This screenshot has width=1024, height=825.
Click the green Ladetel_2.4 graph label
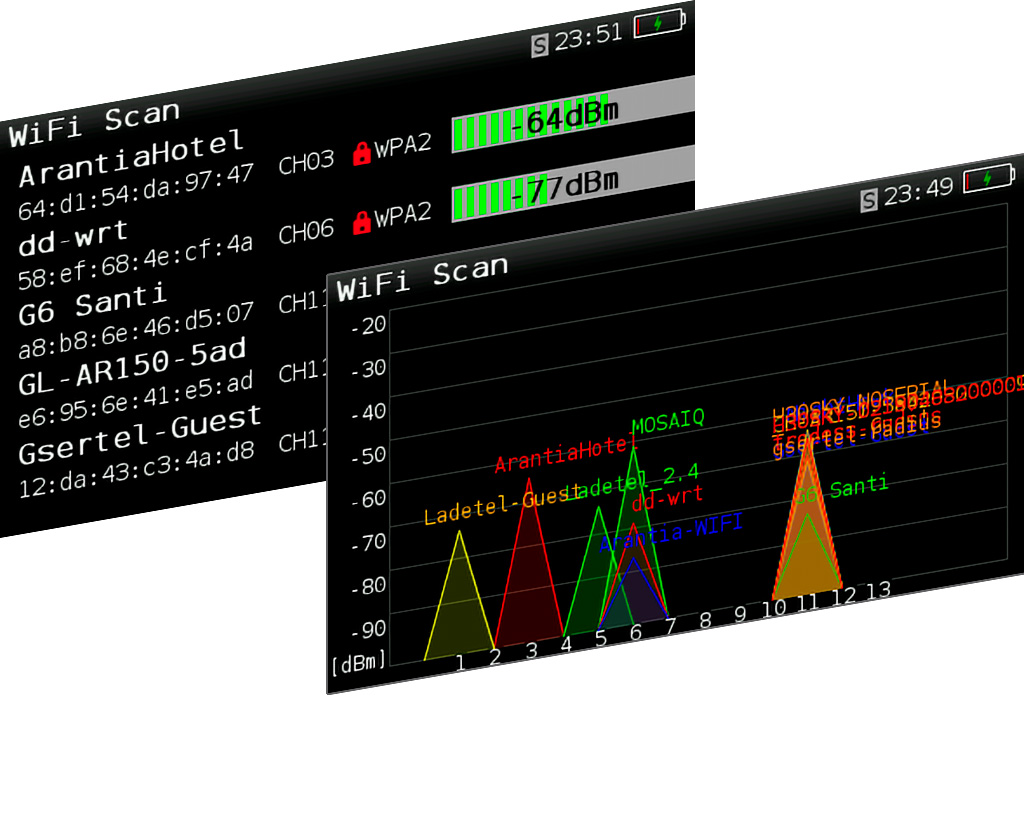634,485
